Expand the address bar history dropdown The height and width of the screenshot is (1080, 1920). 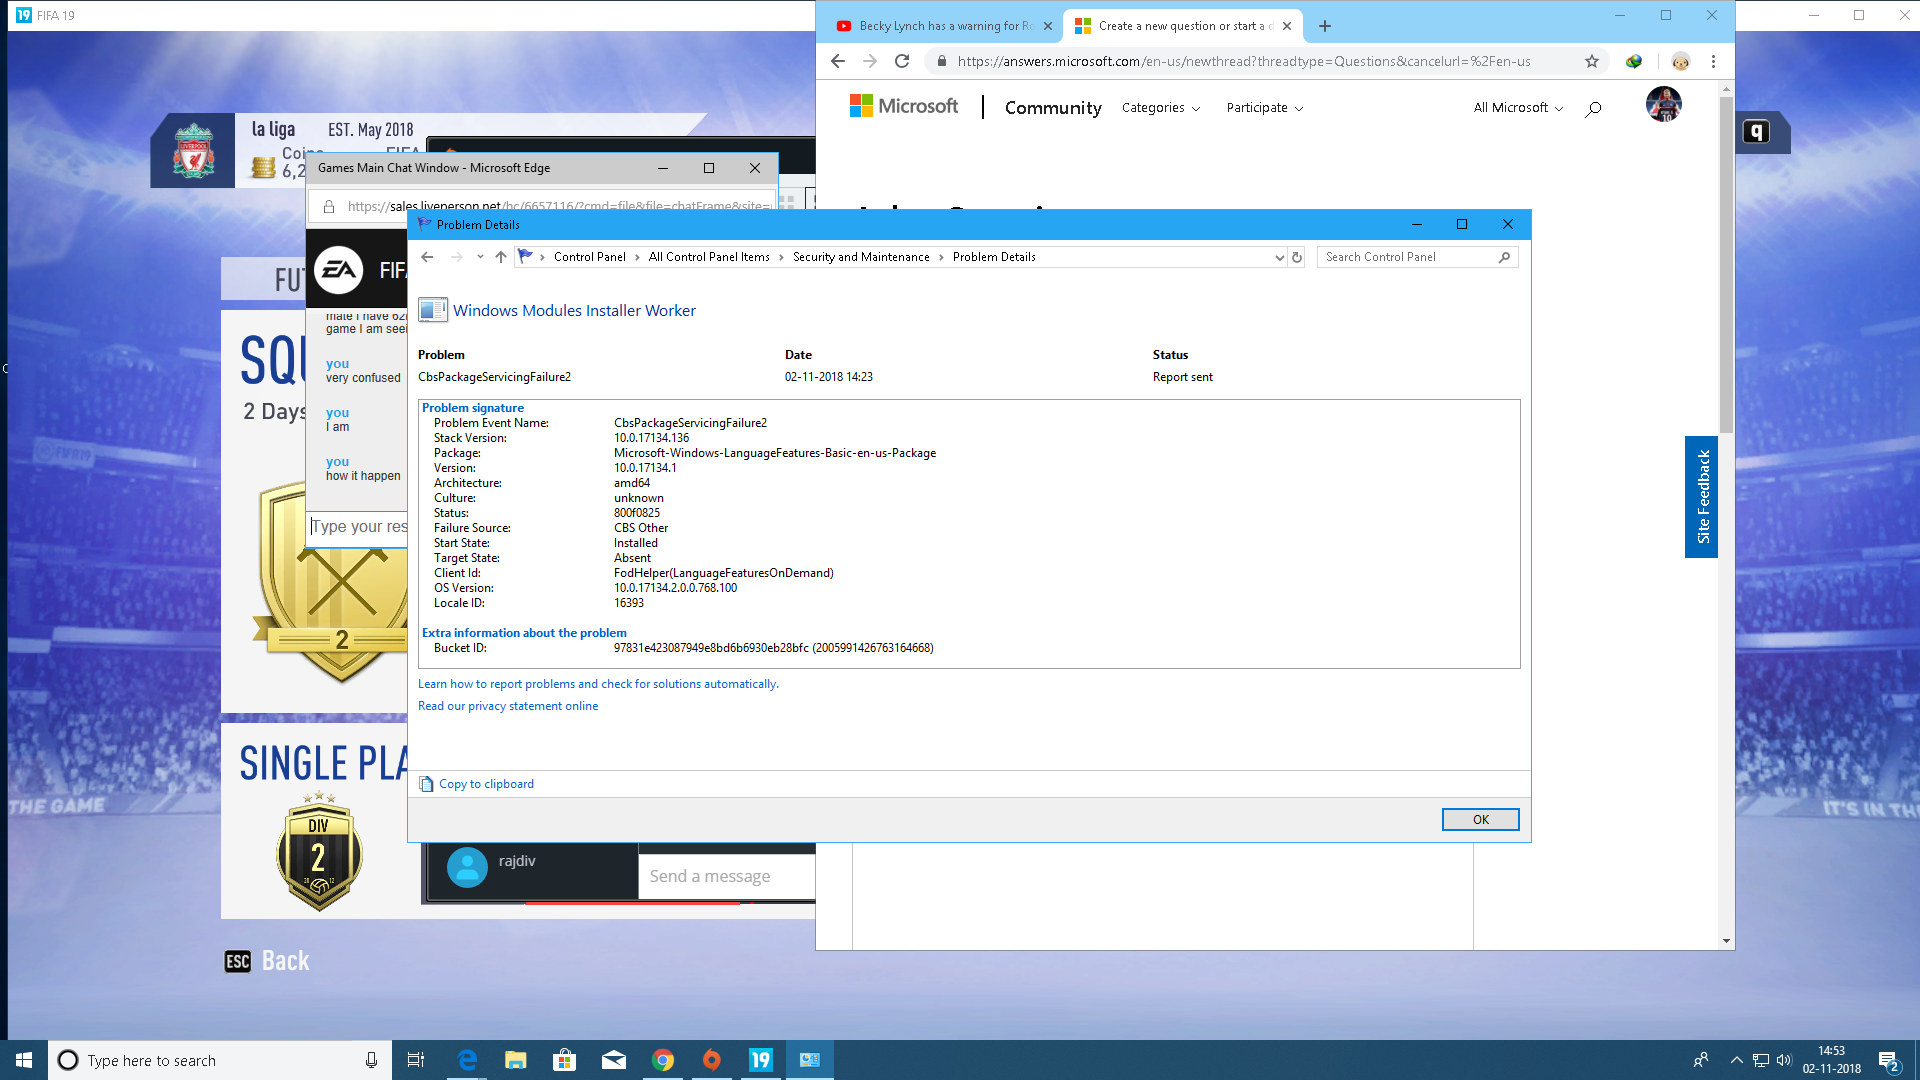(x=1279, y=257)
